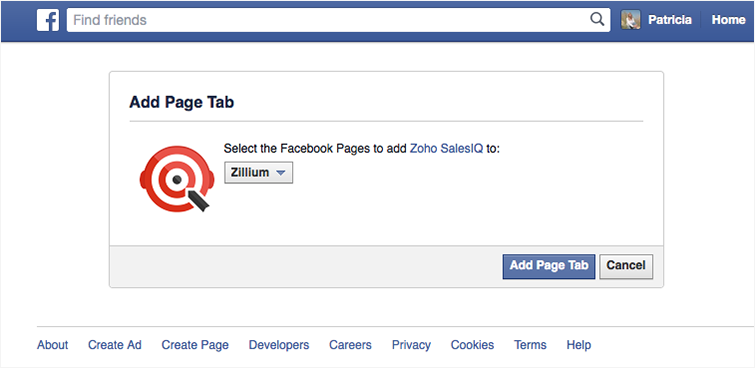The height and width of the screenshot is (368, 755).
Task: Open the Cookies footer link
Action: click(x=472, y=345)
